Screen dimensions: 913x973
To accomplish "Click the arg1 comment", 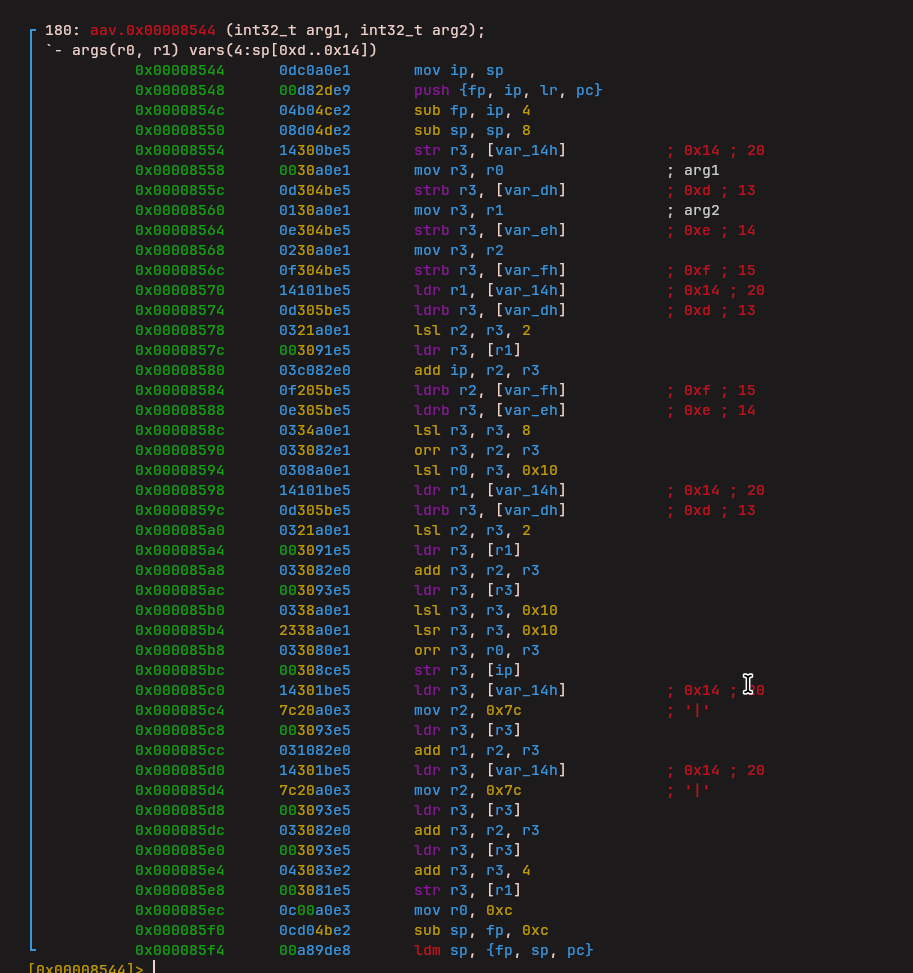I will tap(701, 170).
